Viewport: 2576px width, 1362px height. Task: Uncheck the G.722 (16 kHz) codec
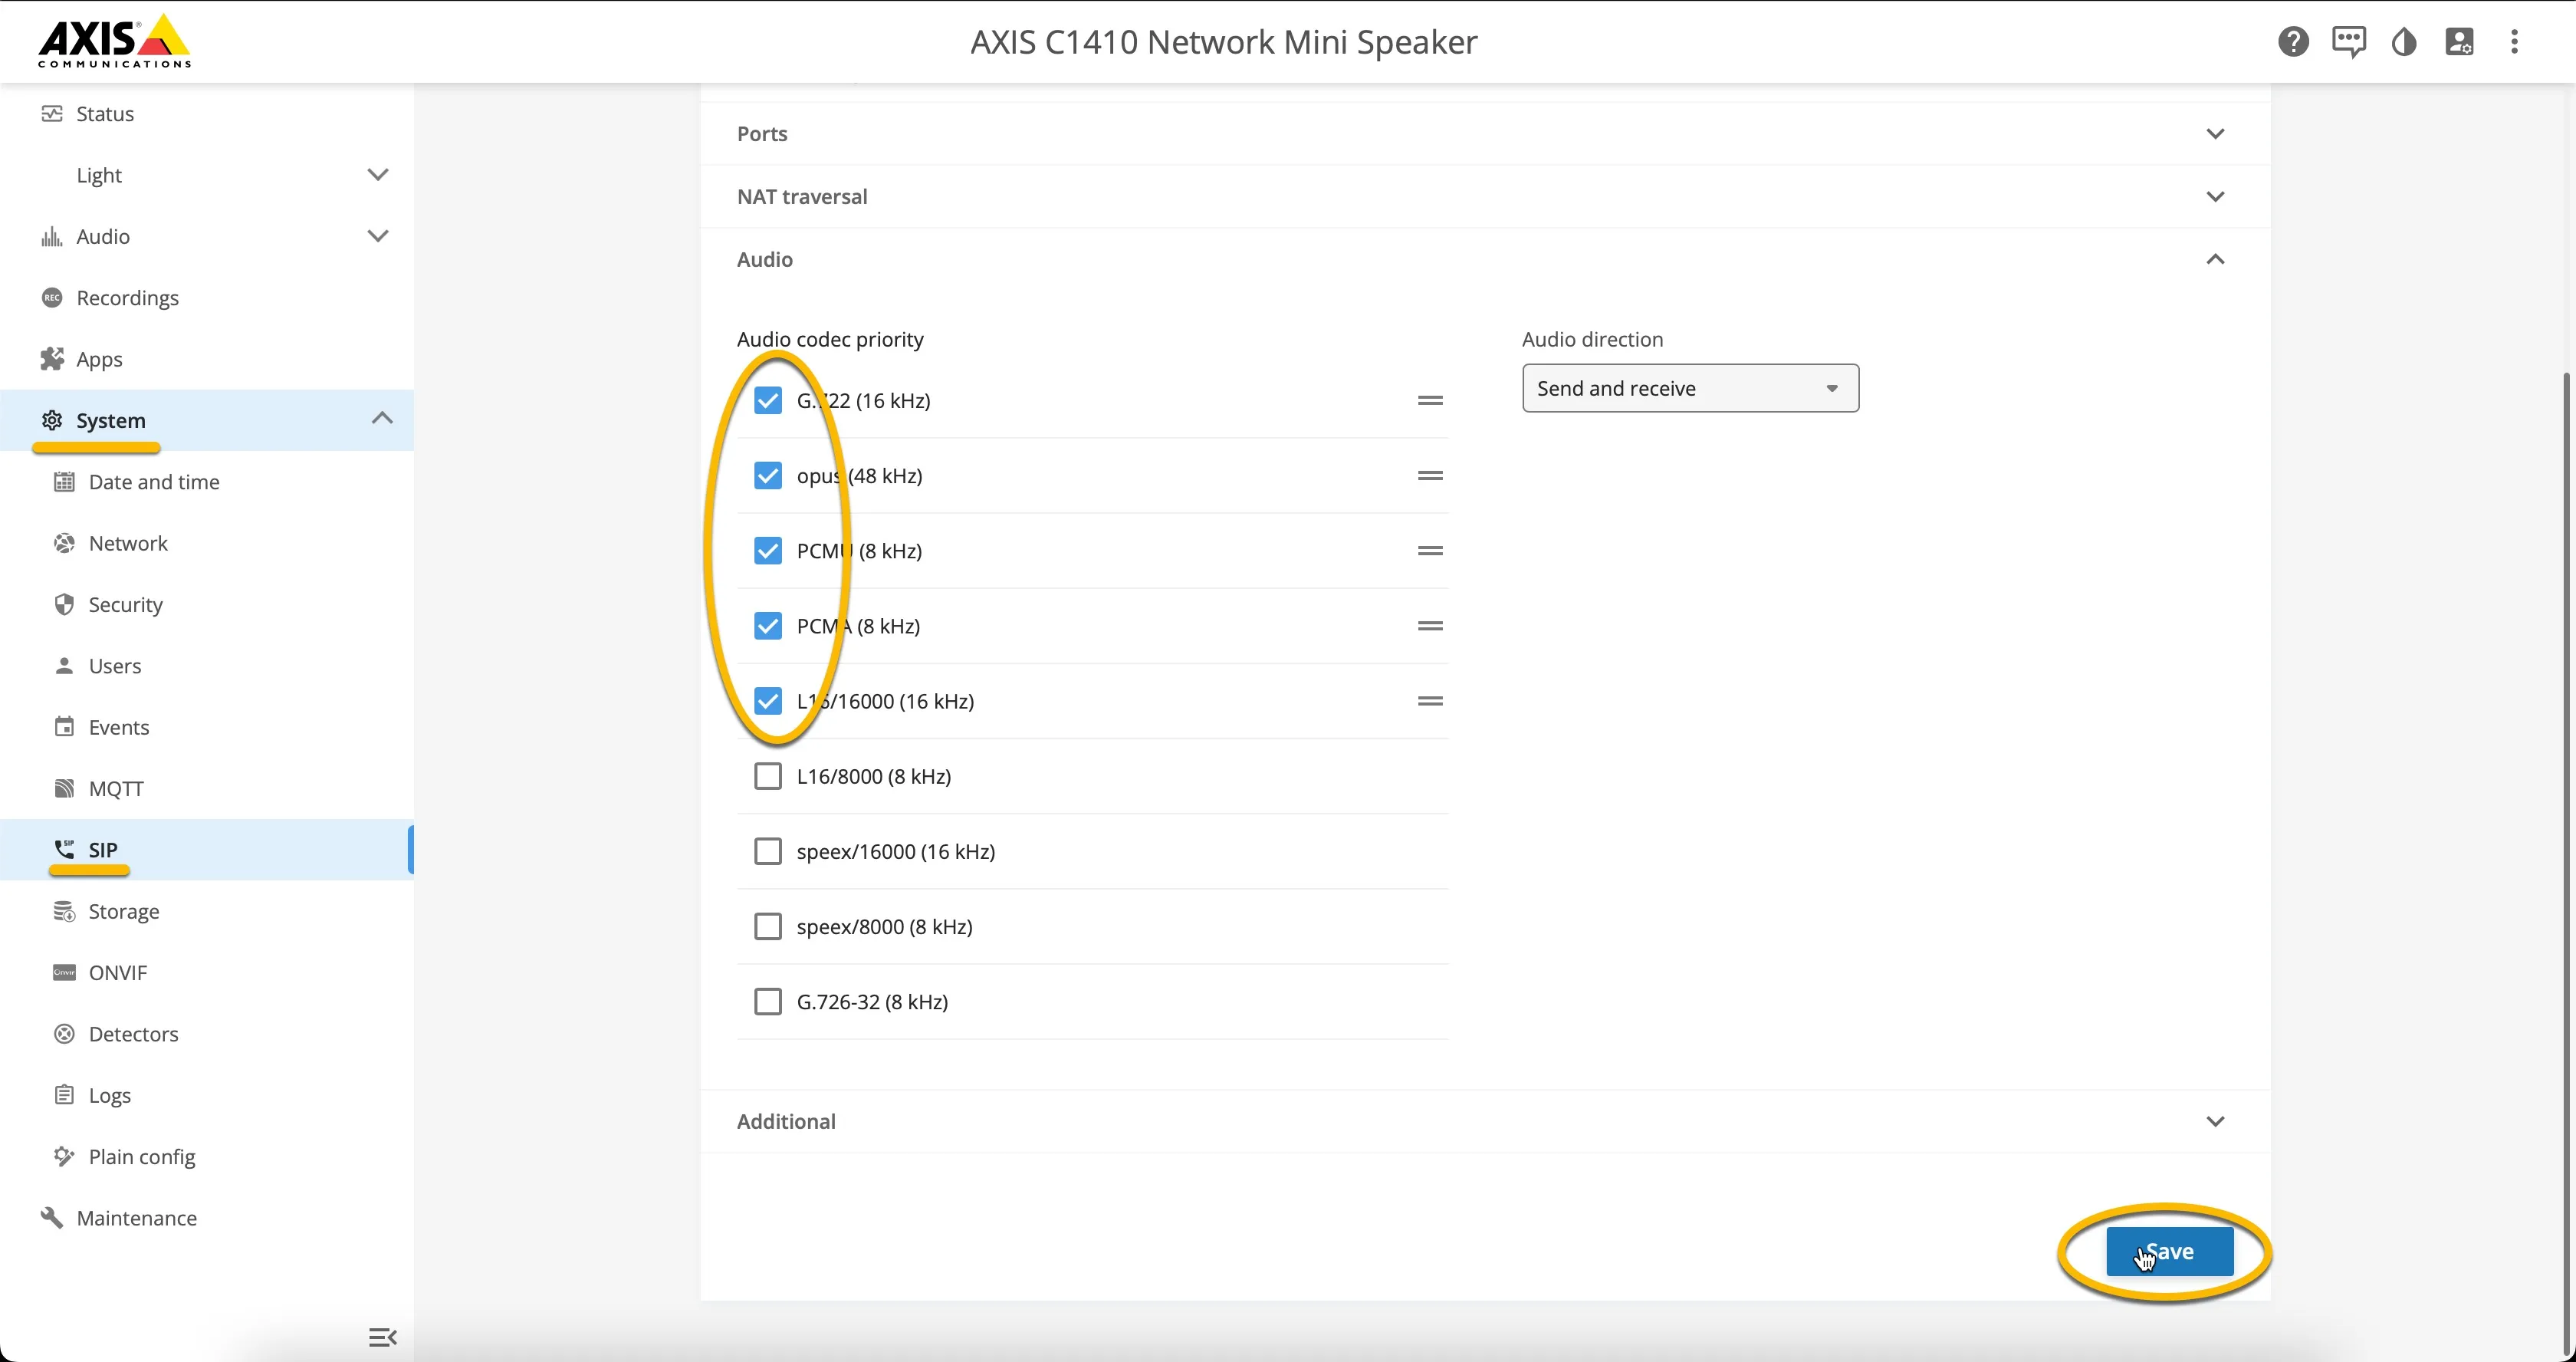click(768, 400)
